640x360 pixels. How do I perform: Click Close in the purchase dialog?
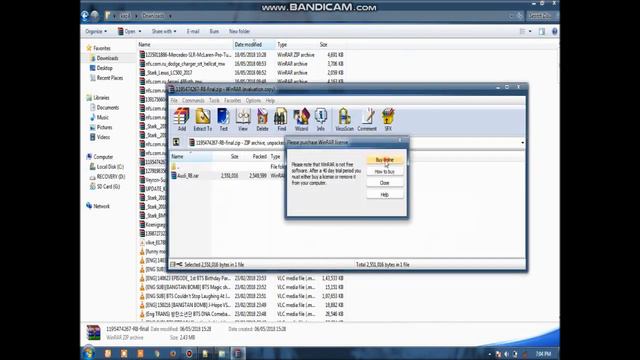pyautogui.click(x=385, y=183)
